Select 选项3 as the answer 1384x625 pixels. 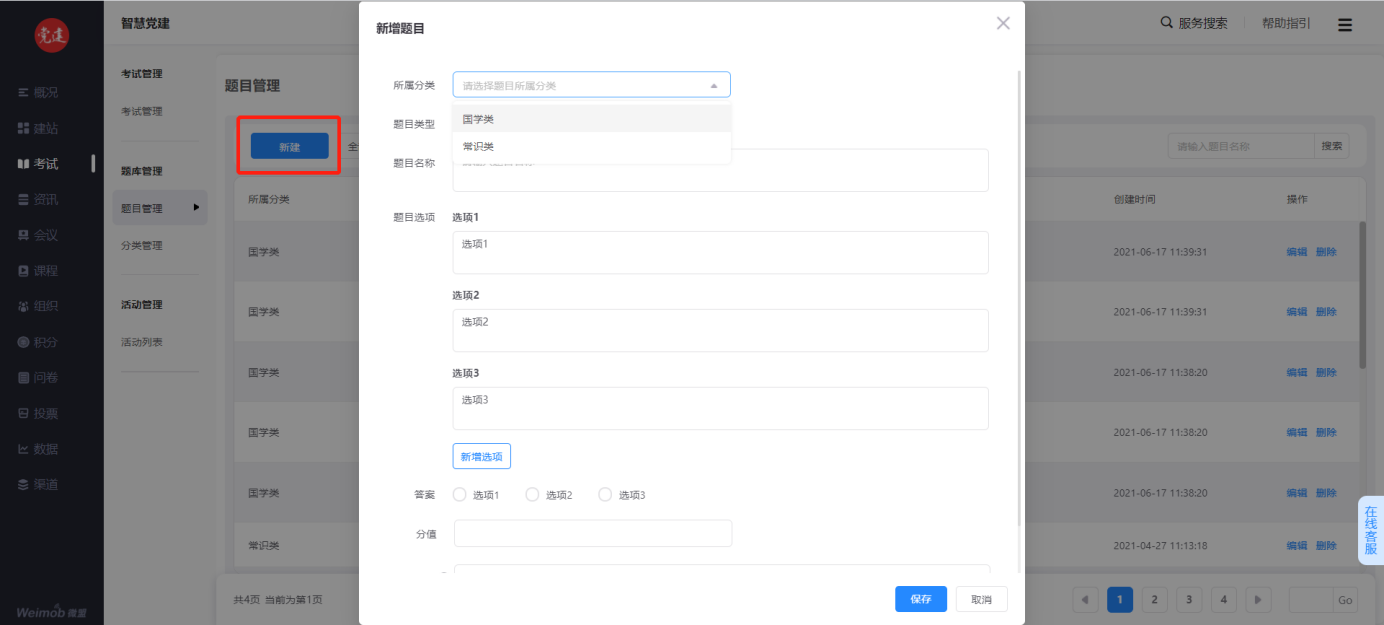click(x=605, y=494)
